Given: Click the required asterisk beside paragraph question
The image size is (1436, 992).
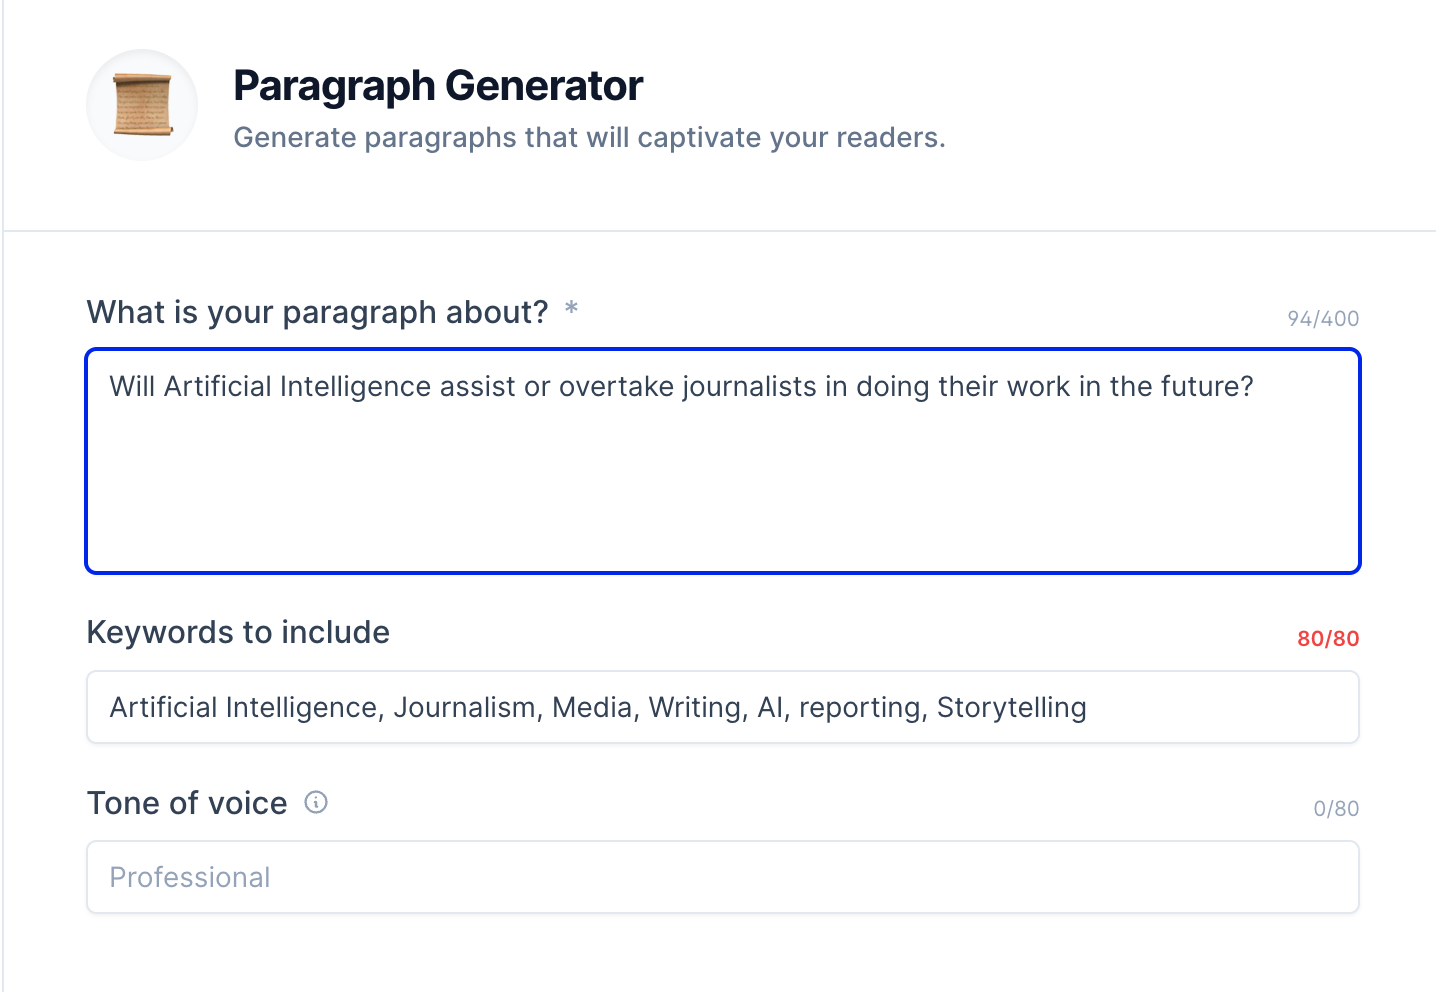Looking at the screenshot, I should 571,309.
